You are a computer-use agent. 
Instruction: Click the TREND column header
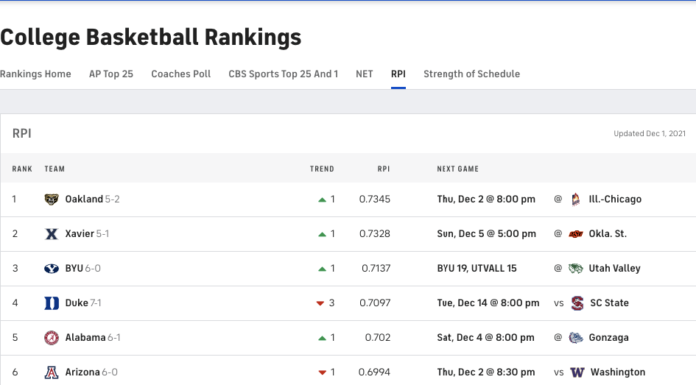pos(322,169)
